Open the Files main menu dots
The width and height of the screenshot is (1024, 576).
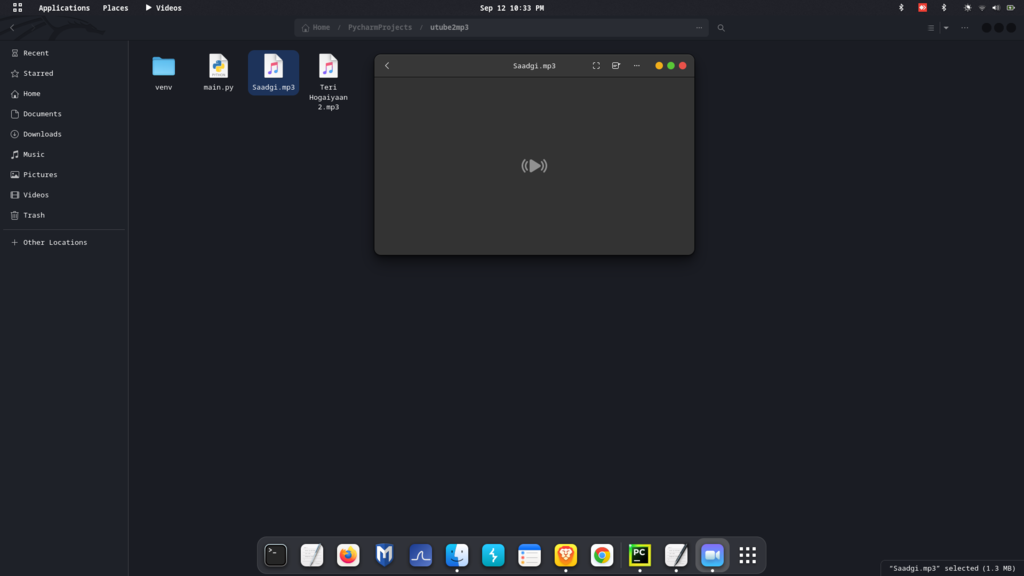(965, 28)
